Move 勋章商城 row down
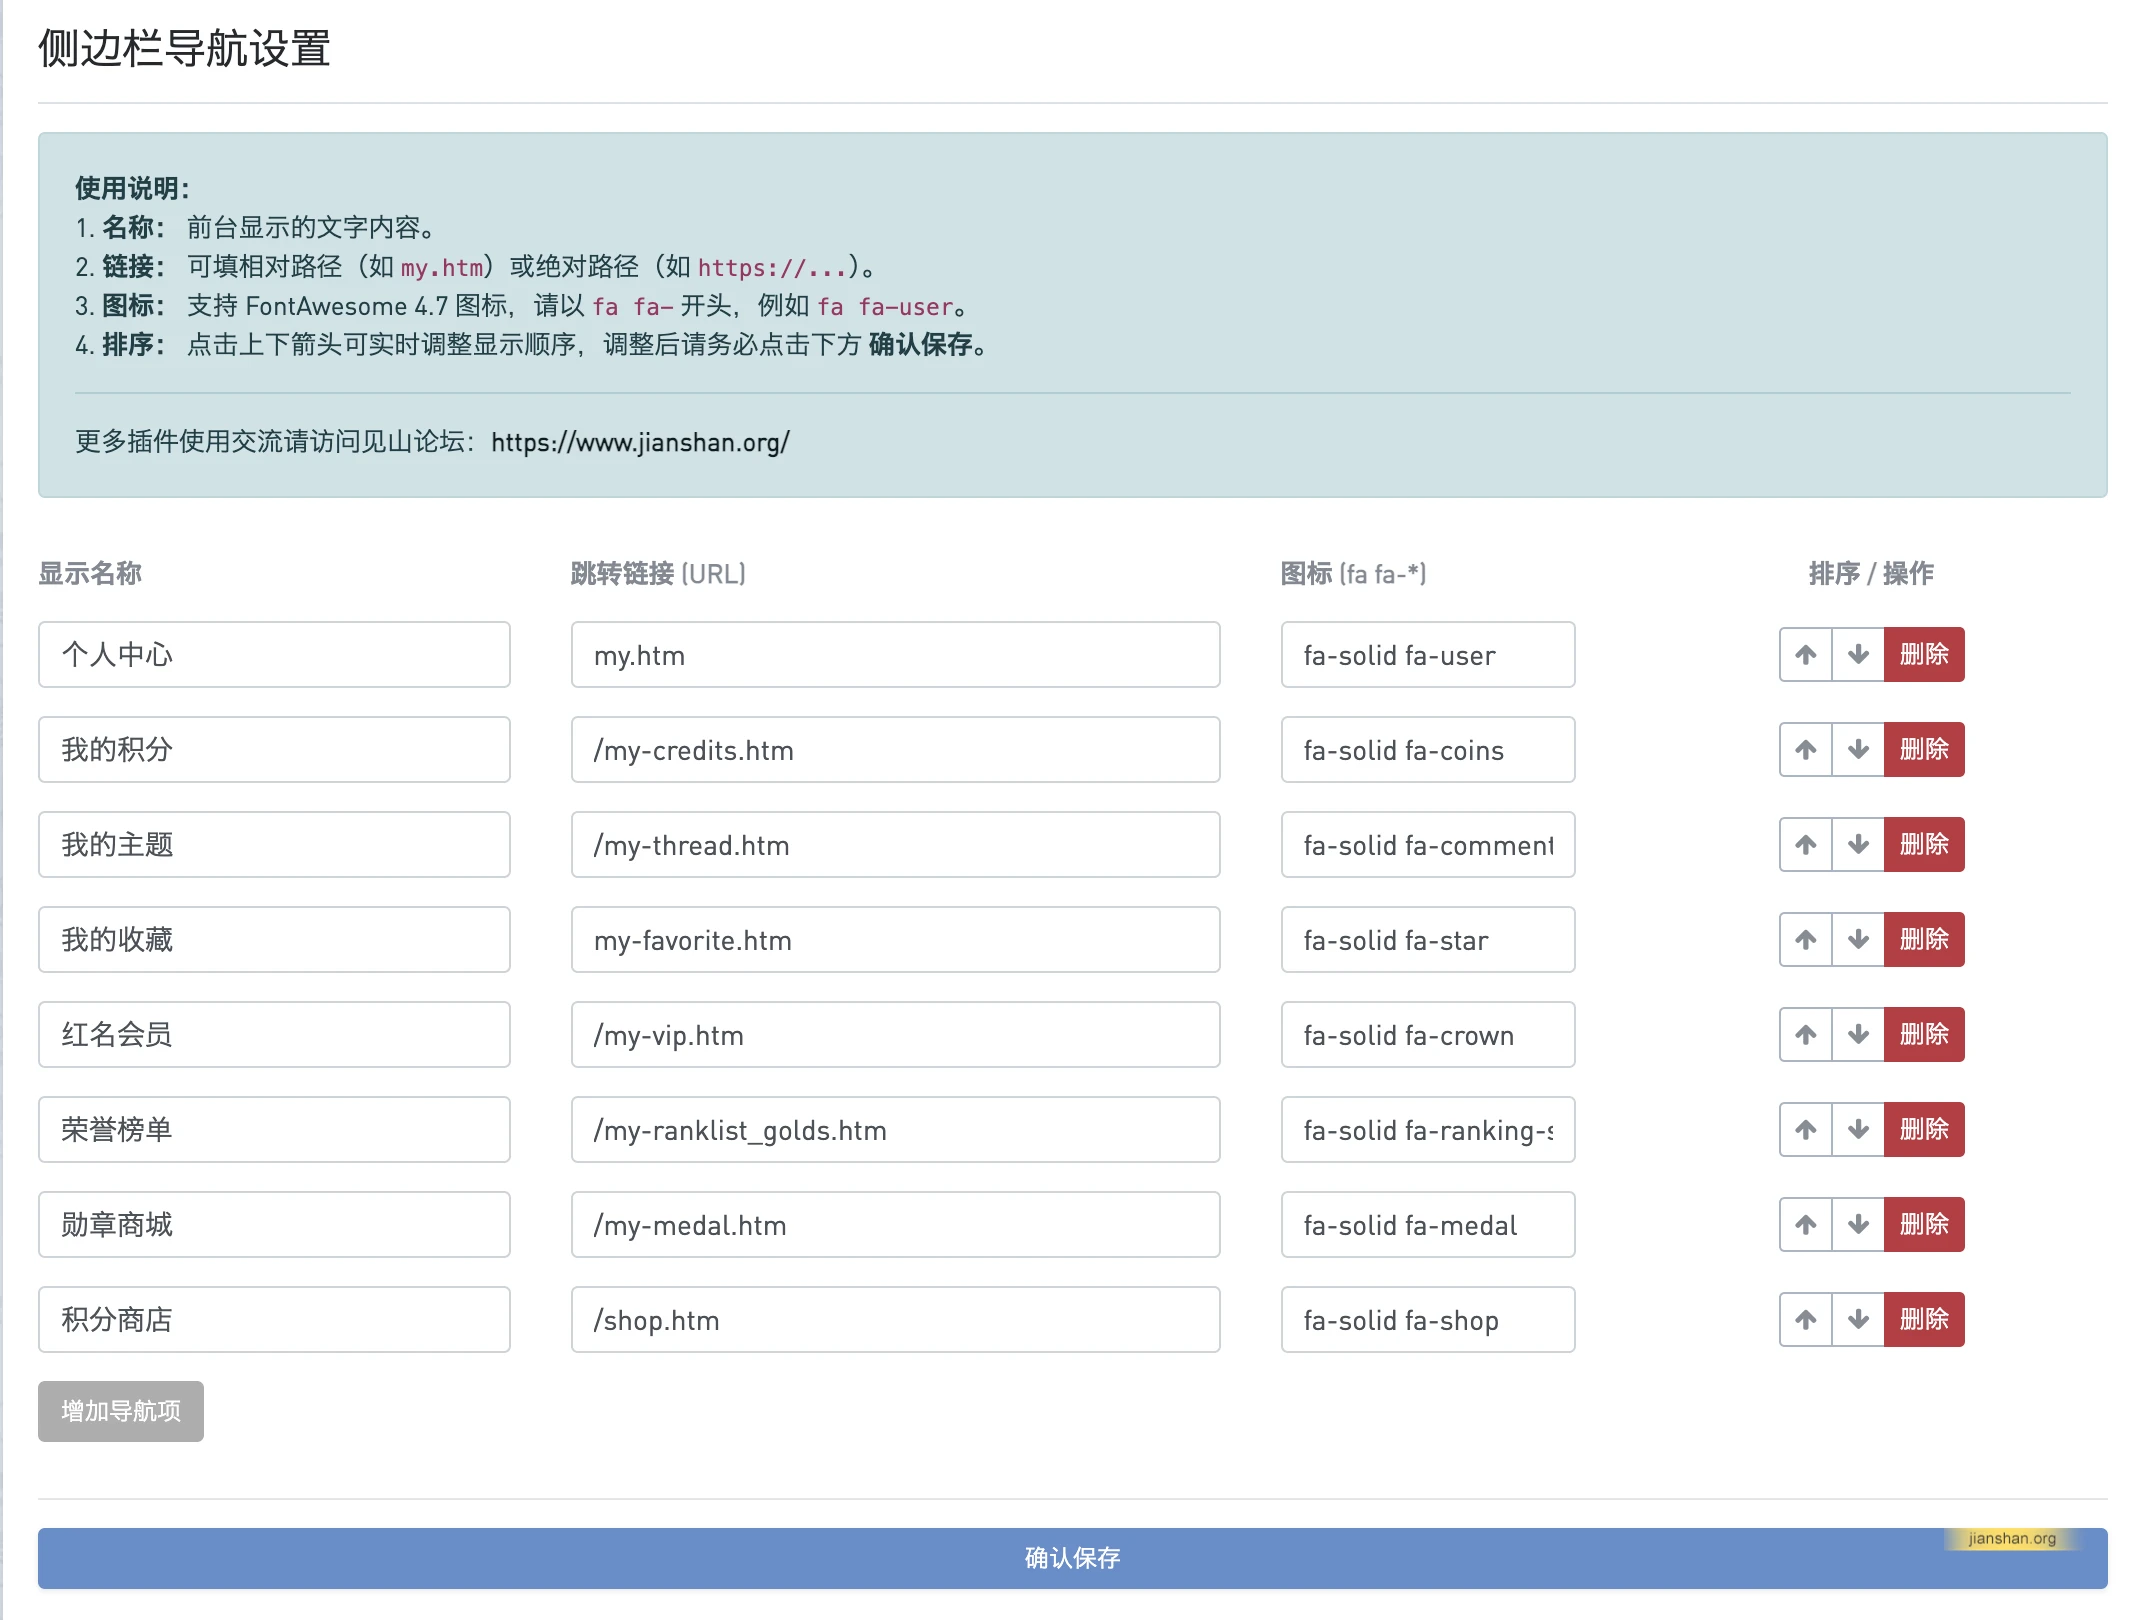This screenshot has height=1620, width=2132. tap(1858, 1225)
